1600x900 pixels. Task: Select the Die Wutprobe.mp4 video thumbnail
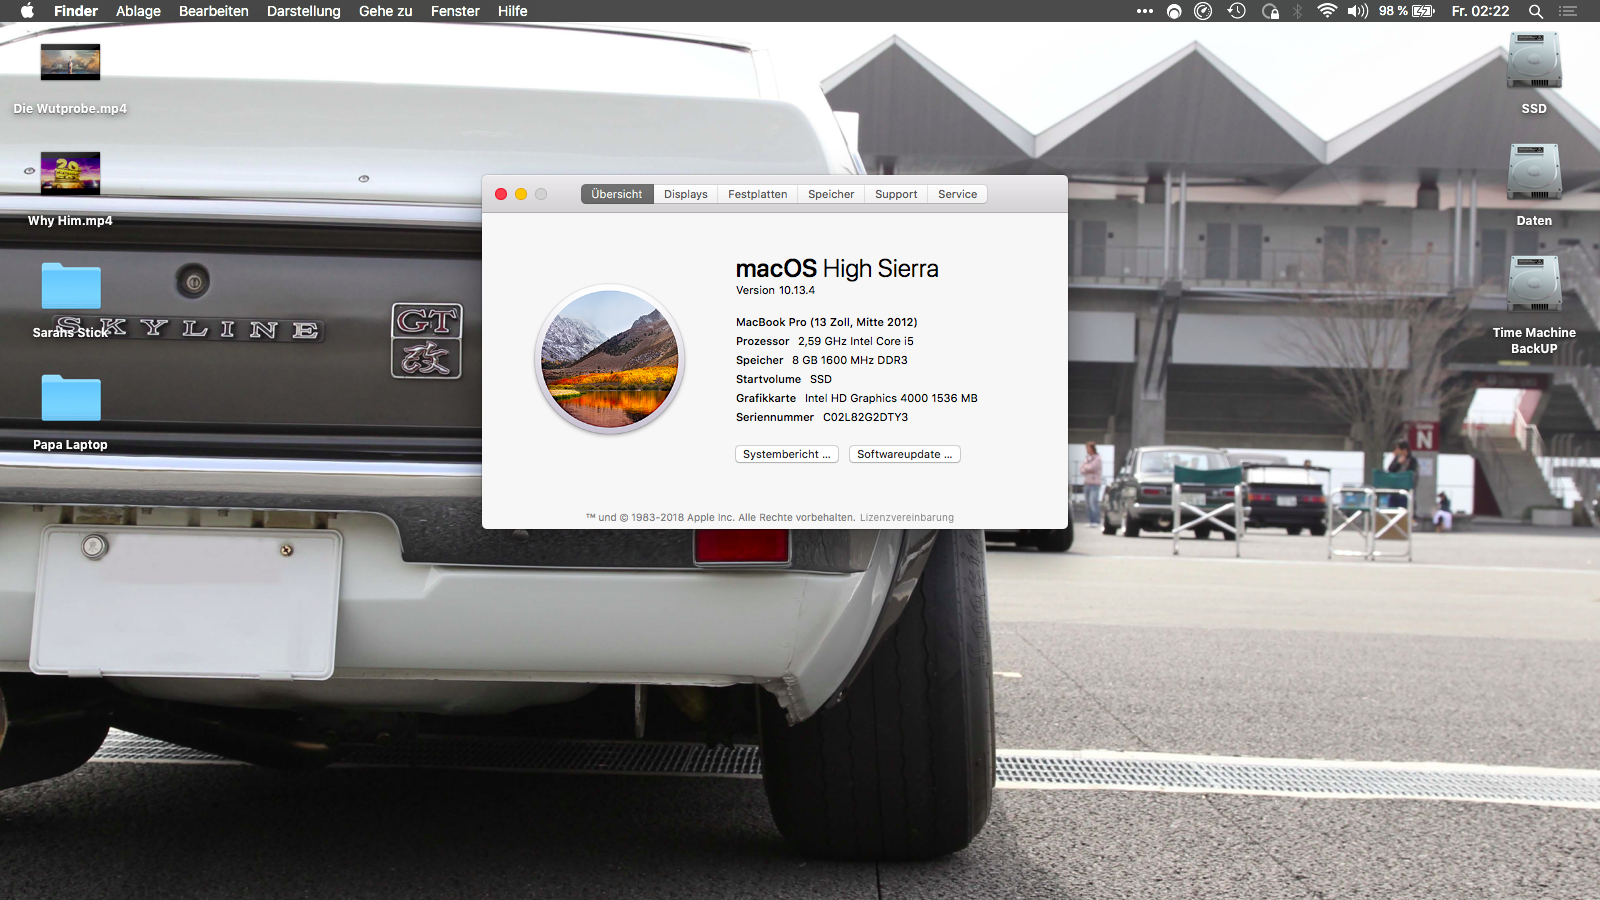[x=70, y=62]
